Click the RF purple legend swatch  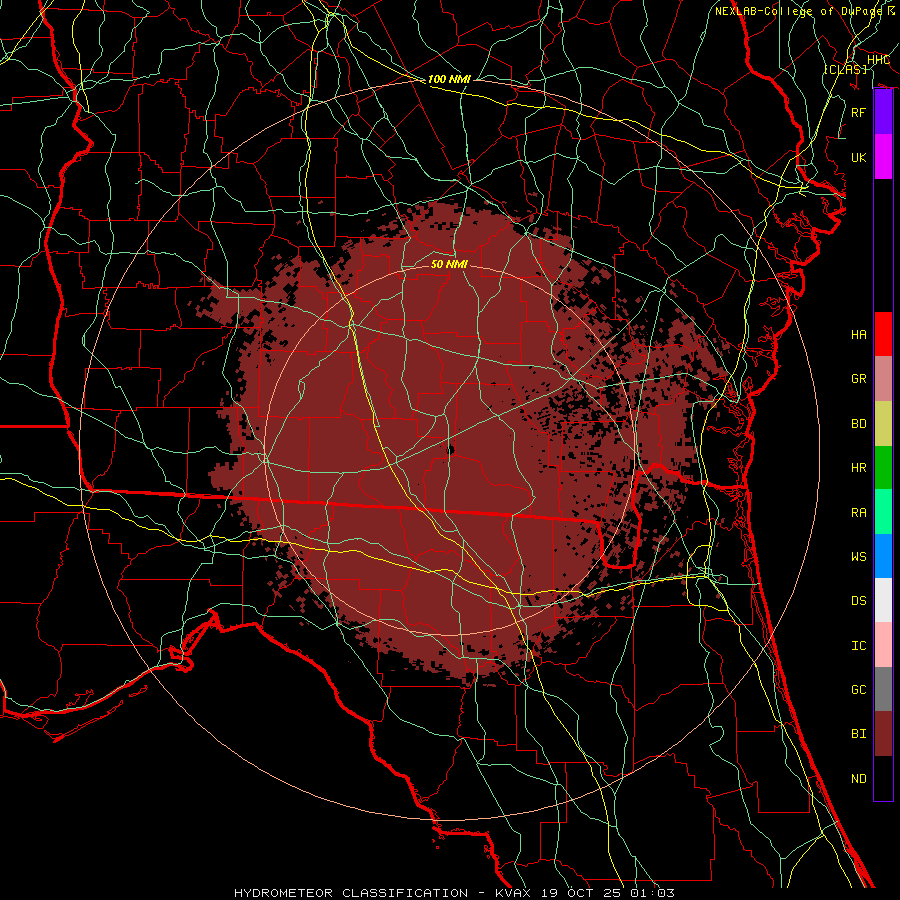[882, 112]
